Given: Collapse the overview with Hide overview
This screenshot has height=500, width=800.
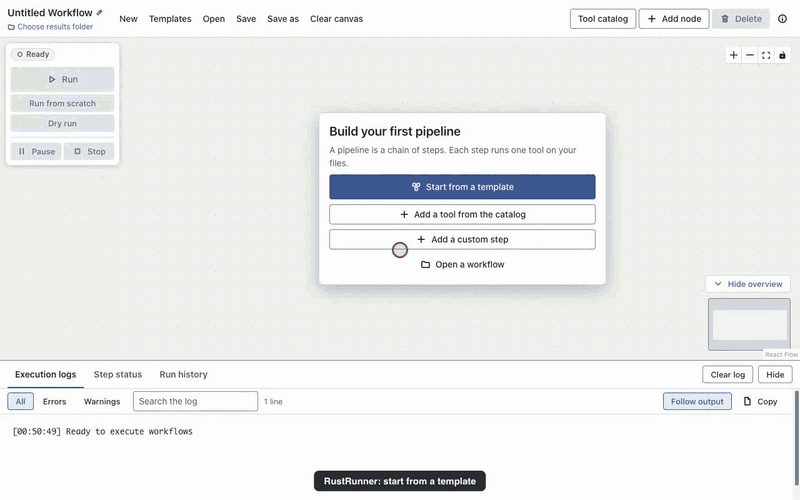Looking at the screenshot, I should click(x=748, y=284).
